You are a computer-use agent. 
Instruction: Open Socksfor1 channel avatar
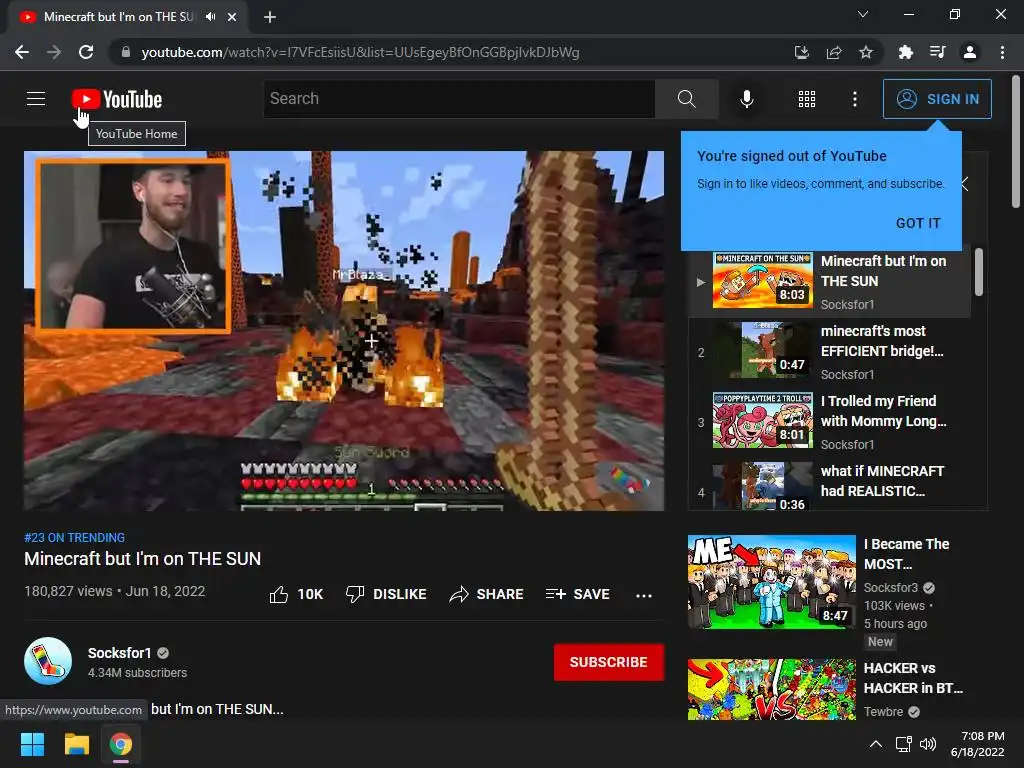click(48, 661)
